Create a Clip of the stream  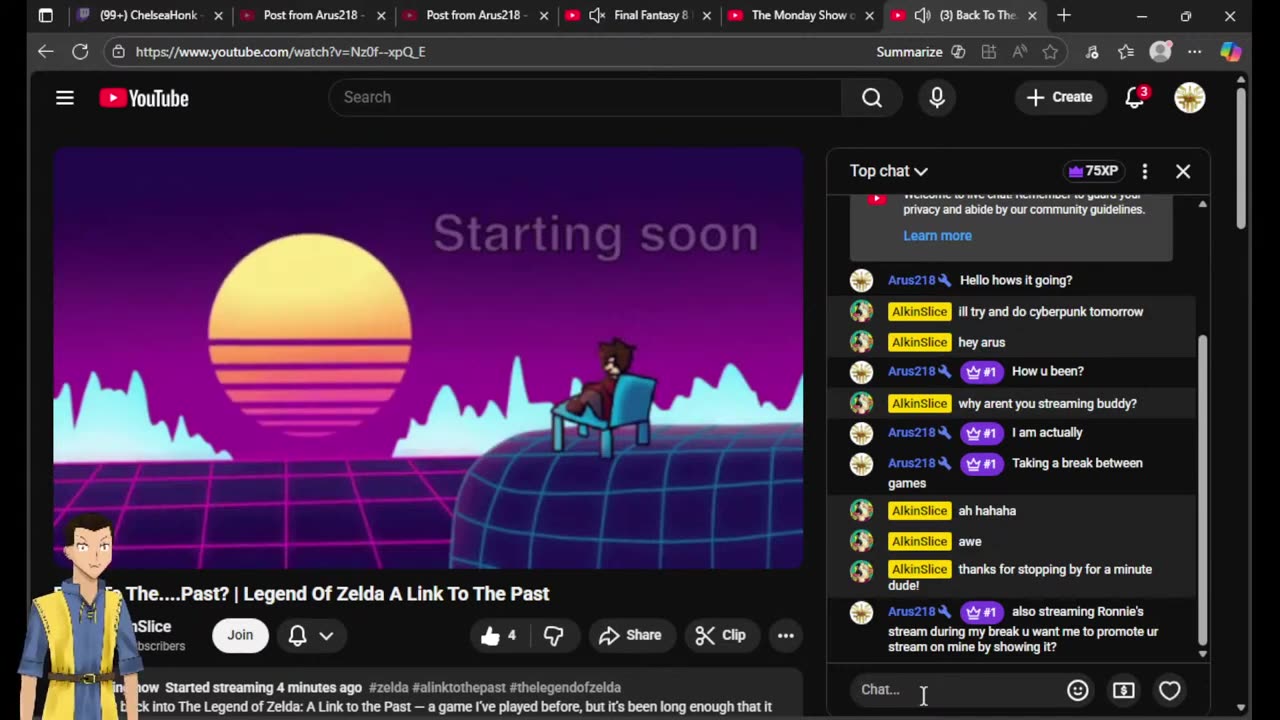point(721,635)
